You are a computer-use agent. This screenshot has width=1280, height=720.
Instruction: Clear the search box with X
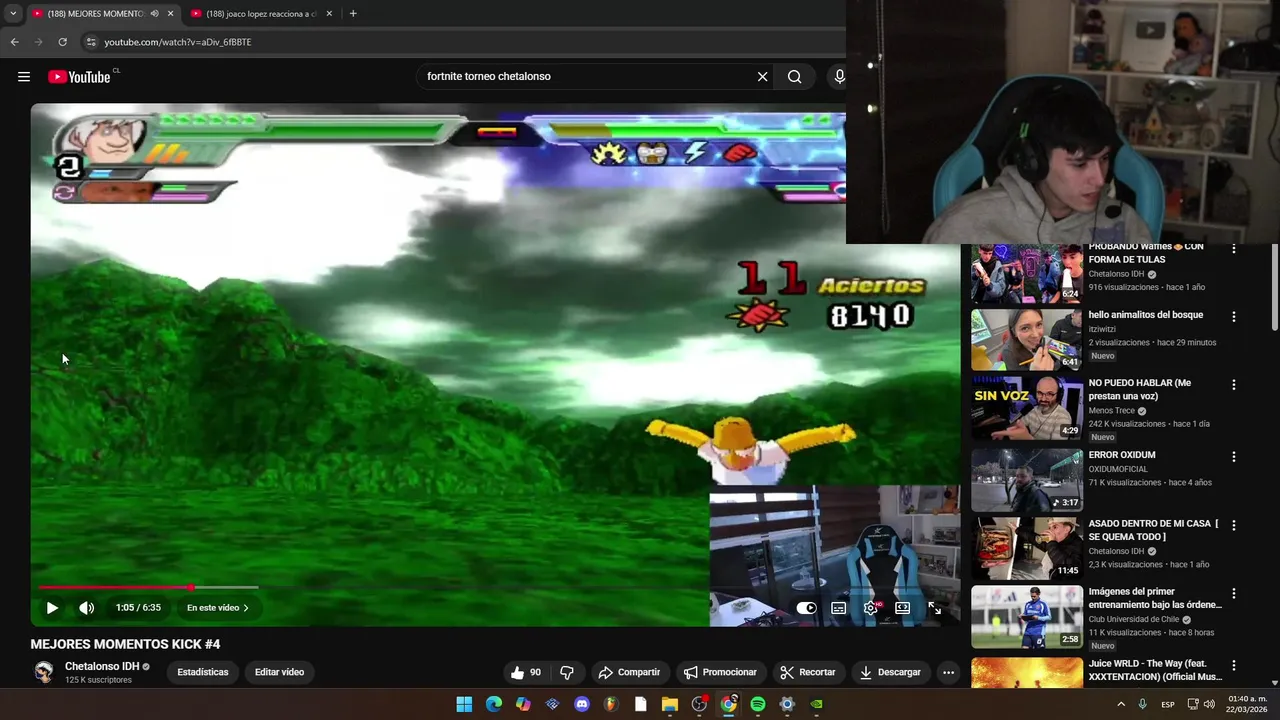(x=762, y=77)
